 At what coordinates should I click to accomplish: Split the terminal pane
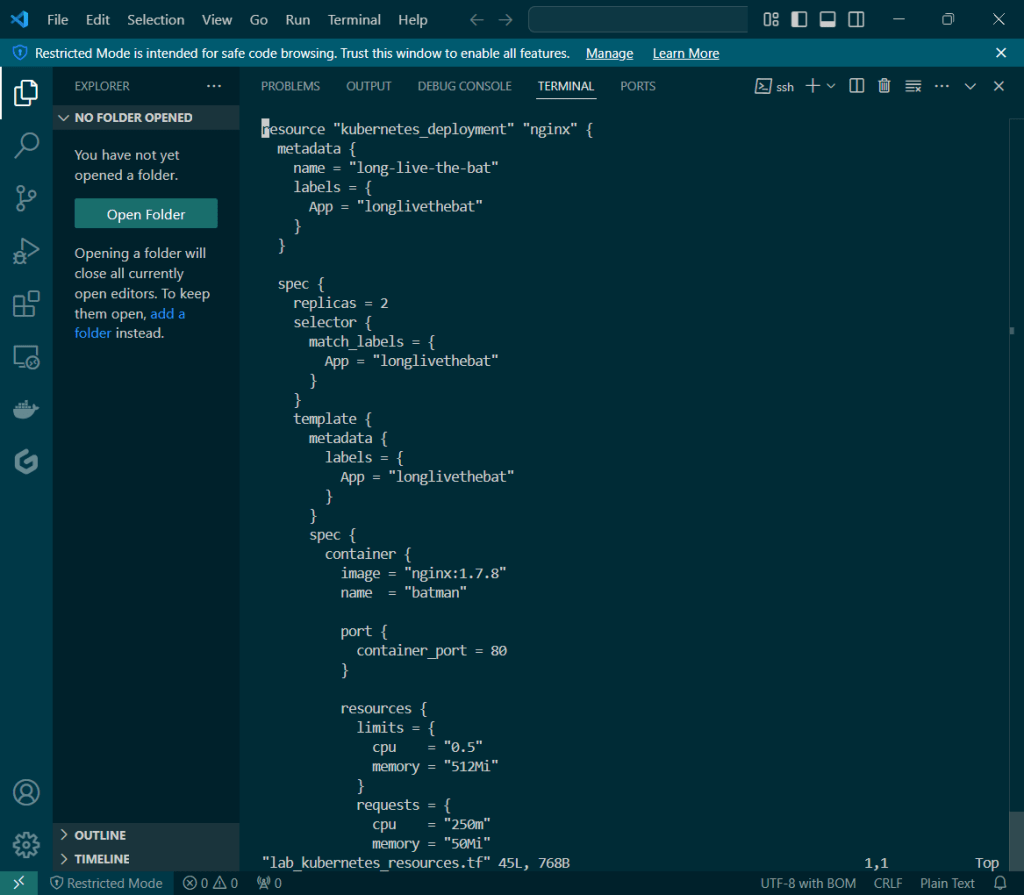[x=857, y=86]
